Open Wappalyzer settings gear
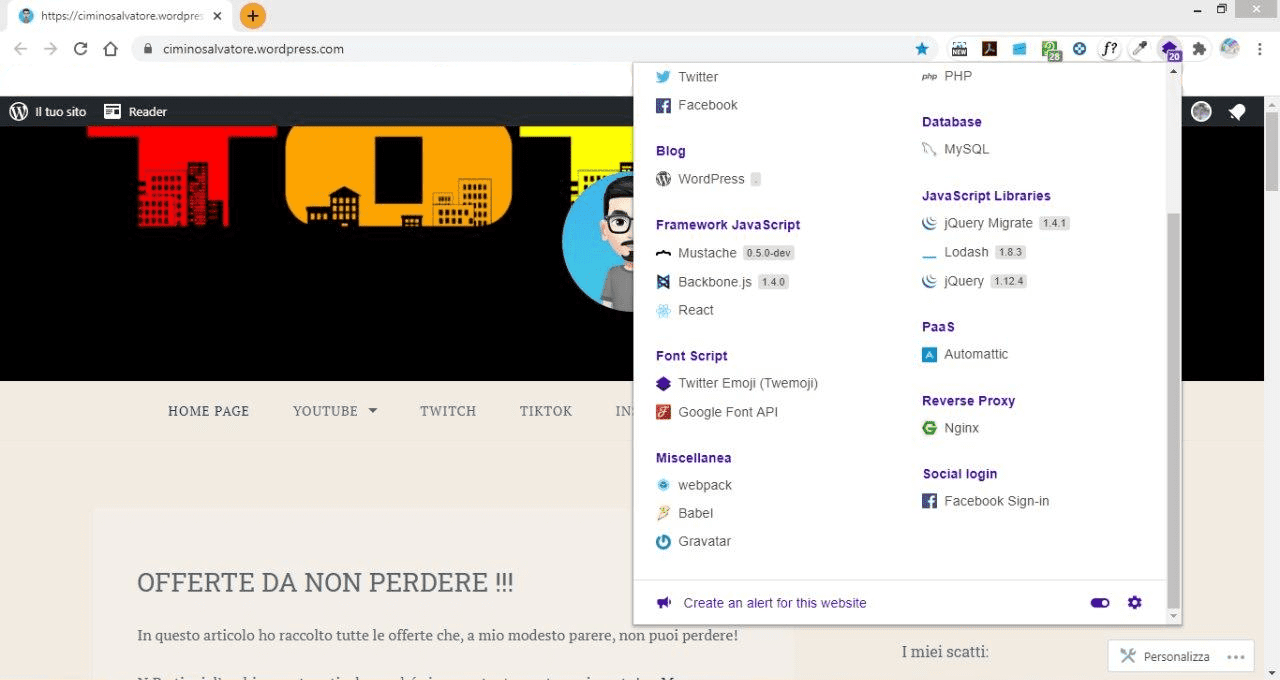Viewport: 1280px width, 680px height. 1134,603
